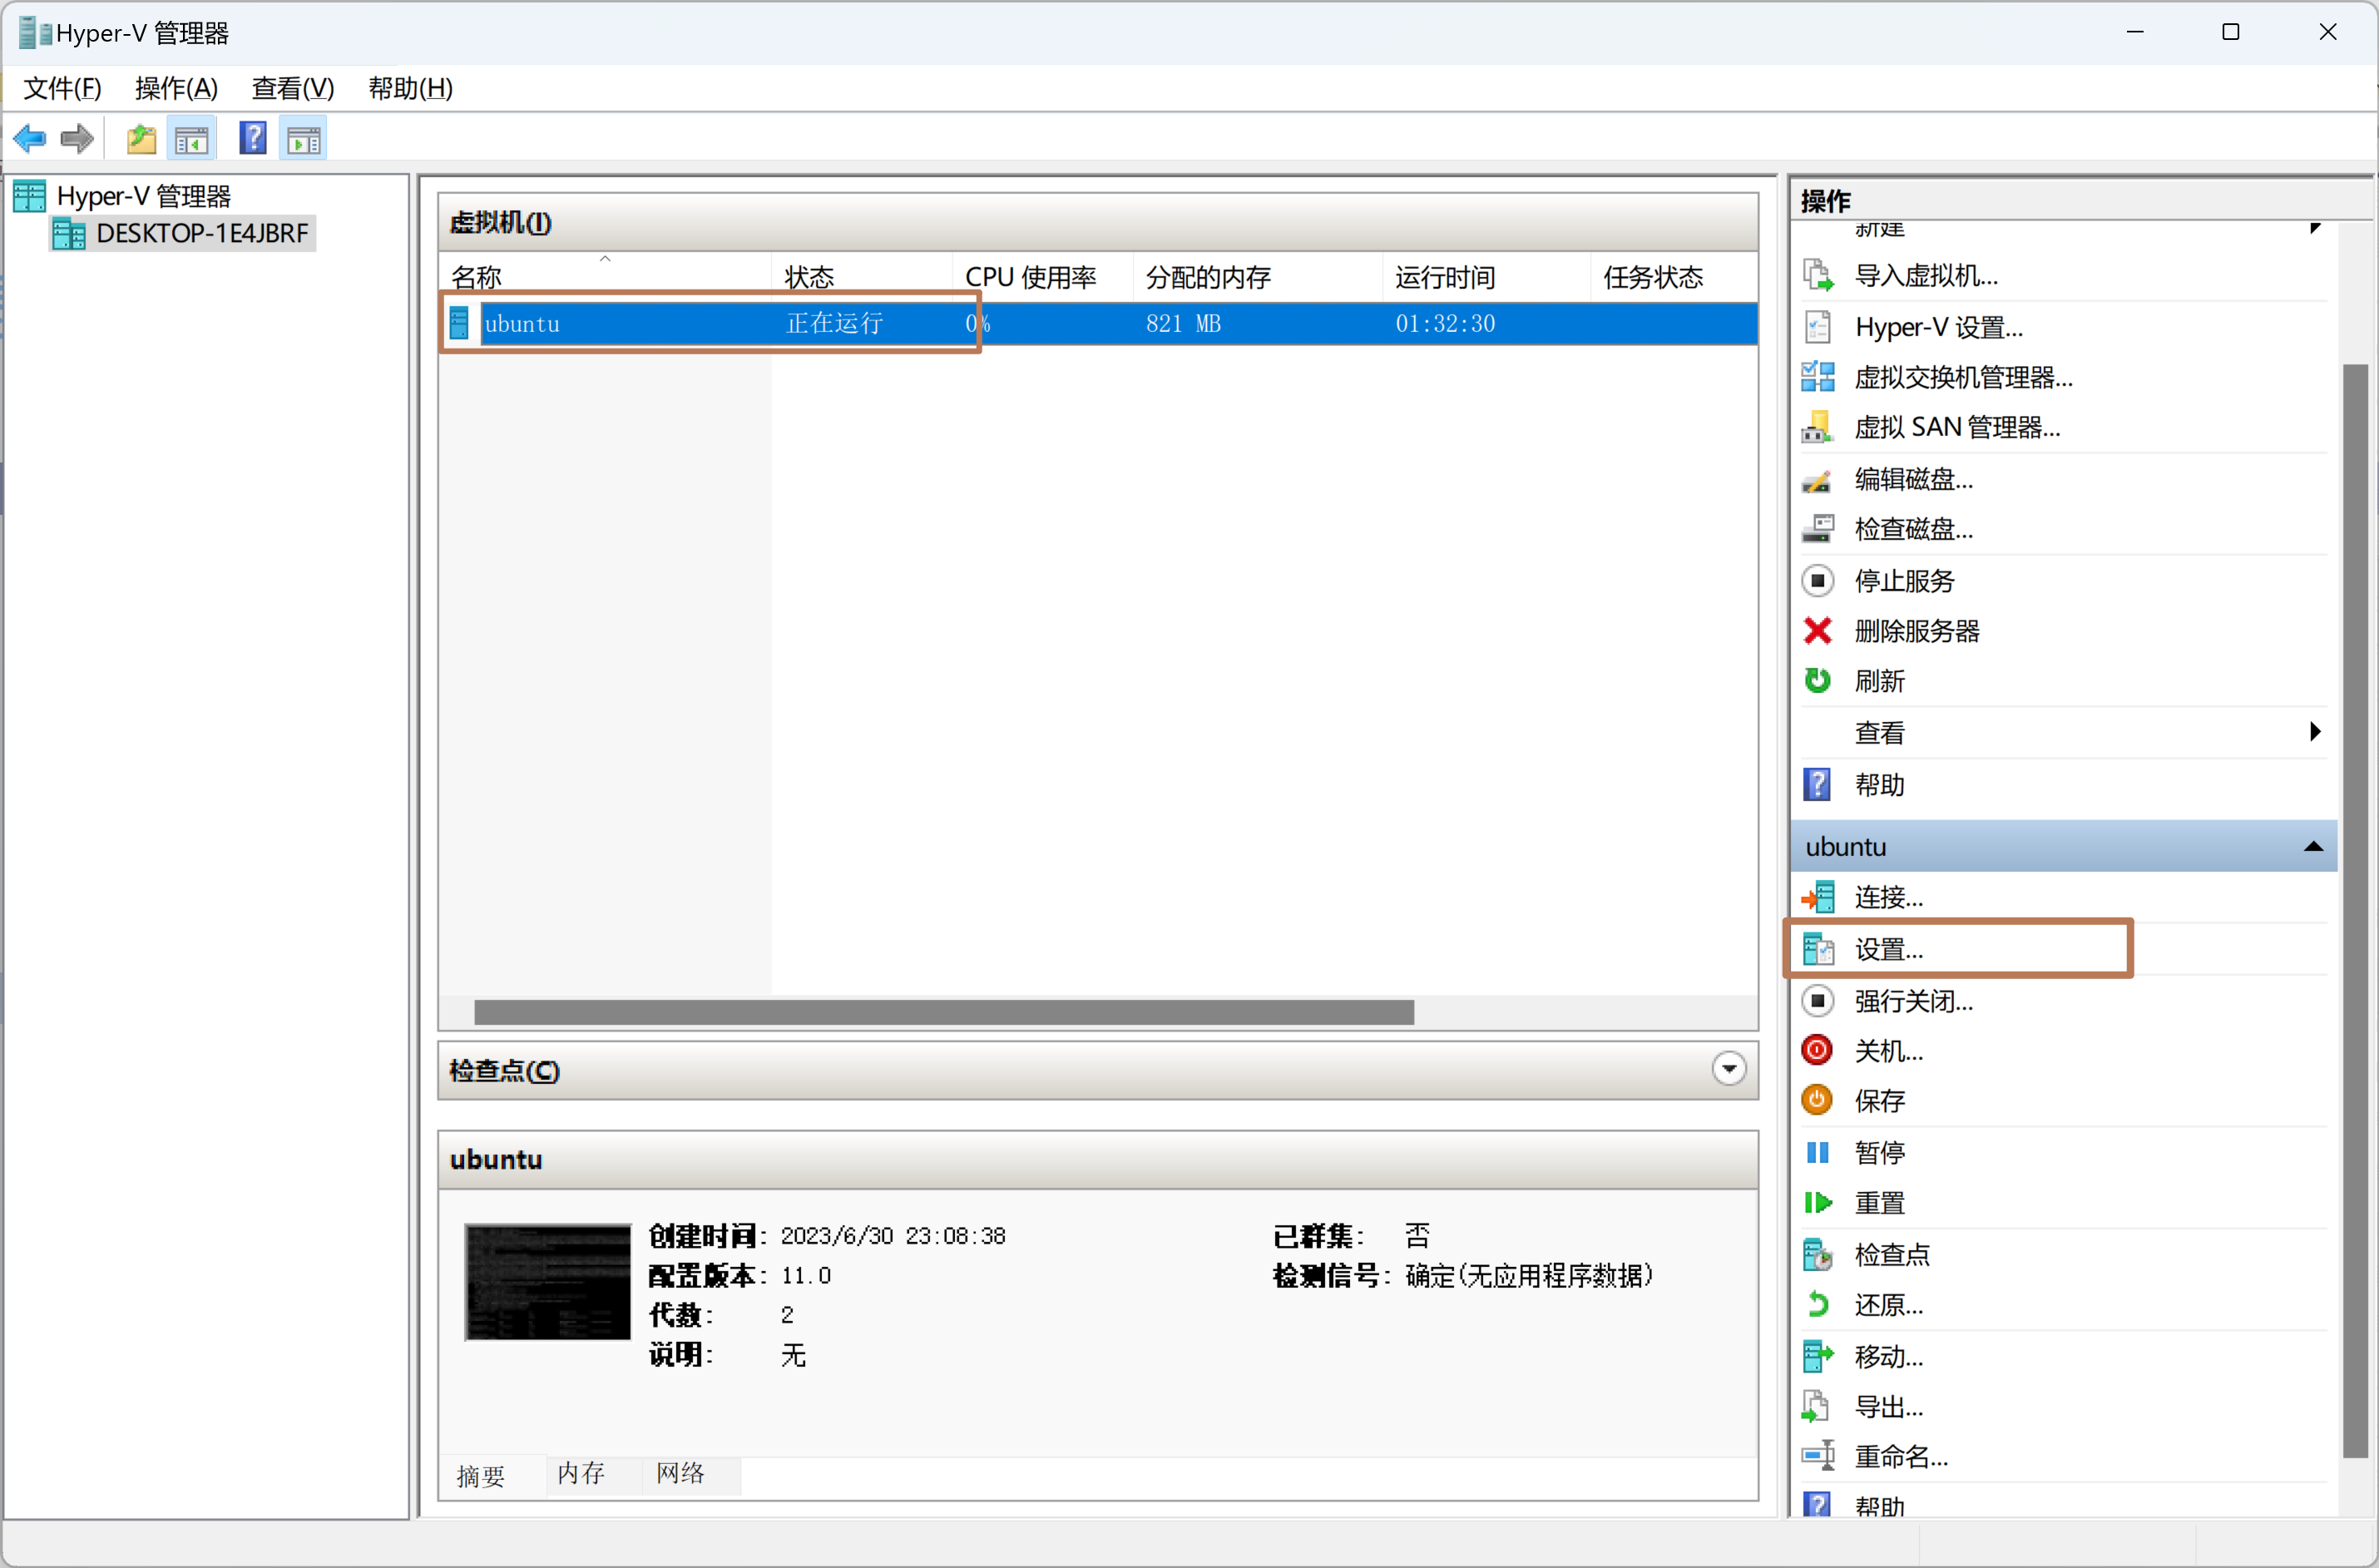
Task: Open Virtual Switch Manager (虚拟交换机管理器)
Action: 1962,378
